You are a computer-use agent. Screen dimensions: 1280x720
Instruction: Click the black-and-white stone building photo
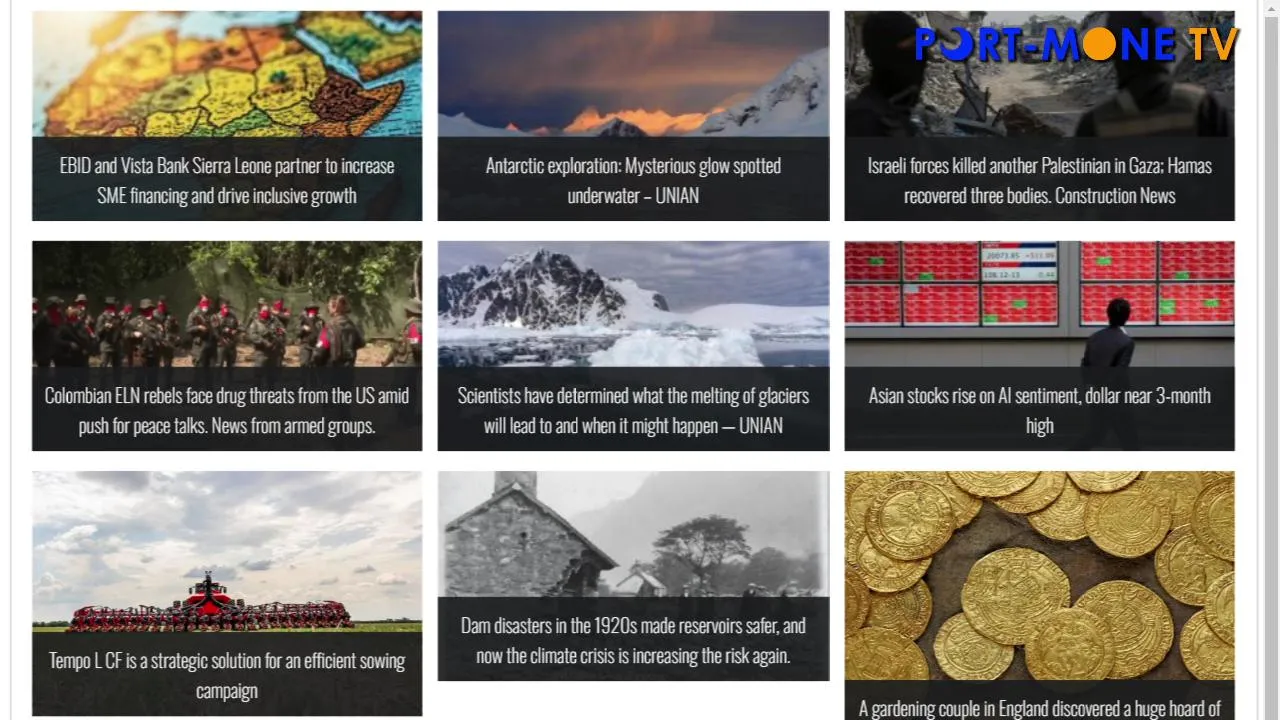point(633,534)
